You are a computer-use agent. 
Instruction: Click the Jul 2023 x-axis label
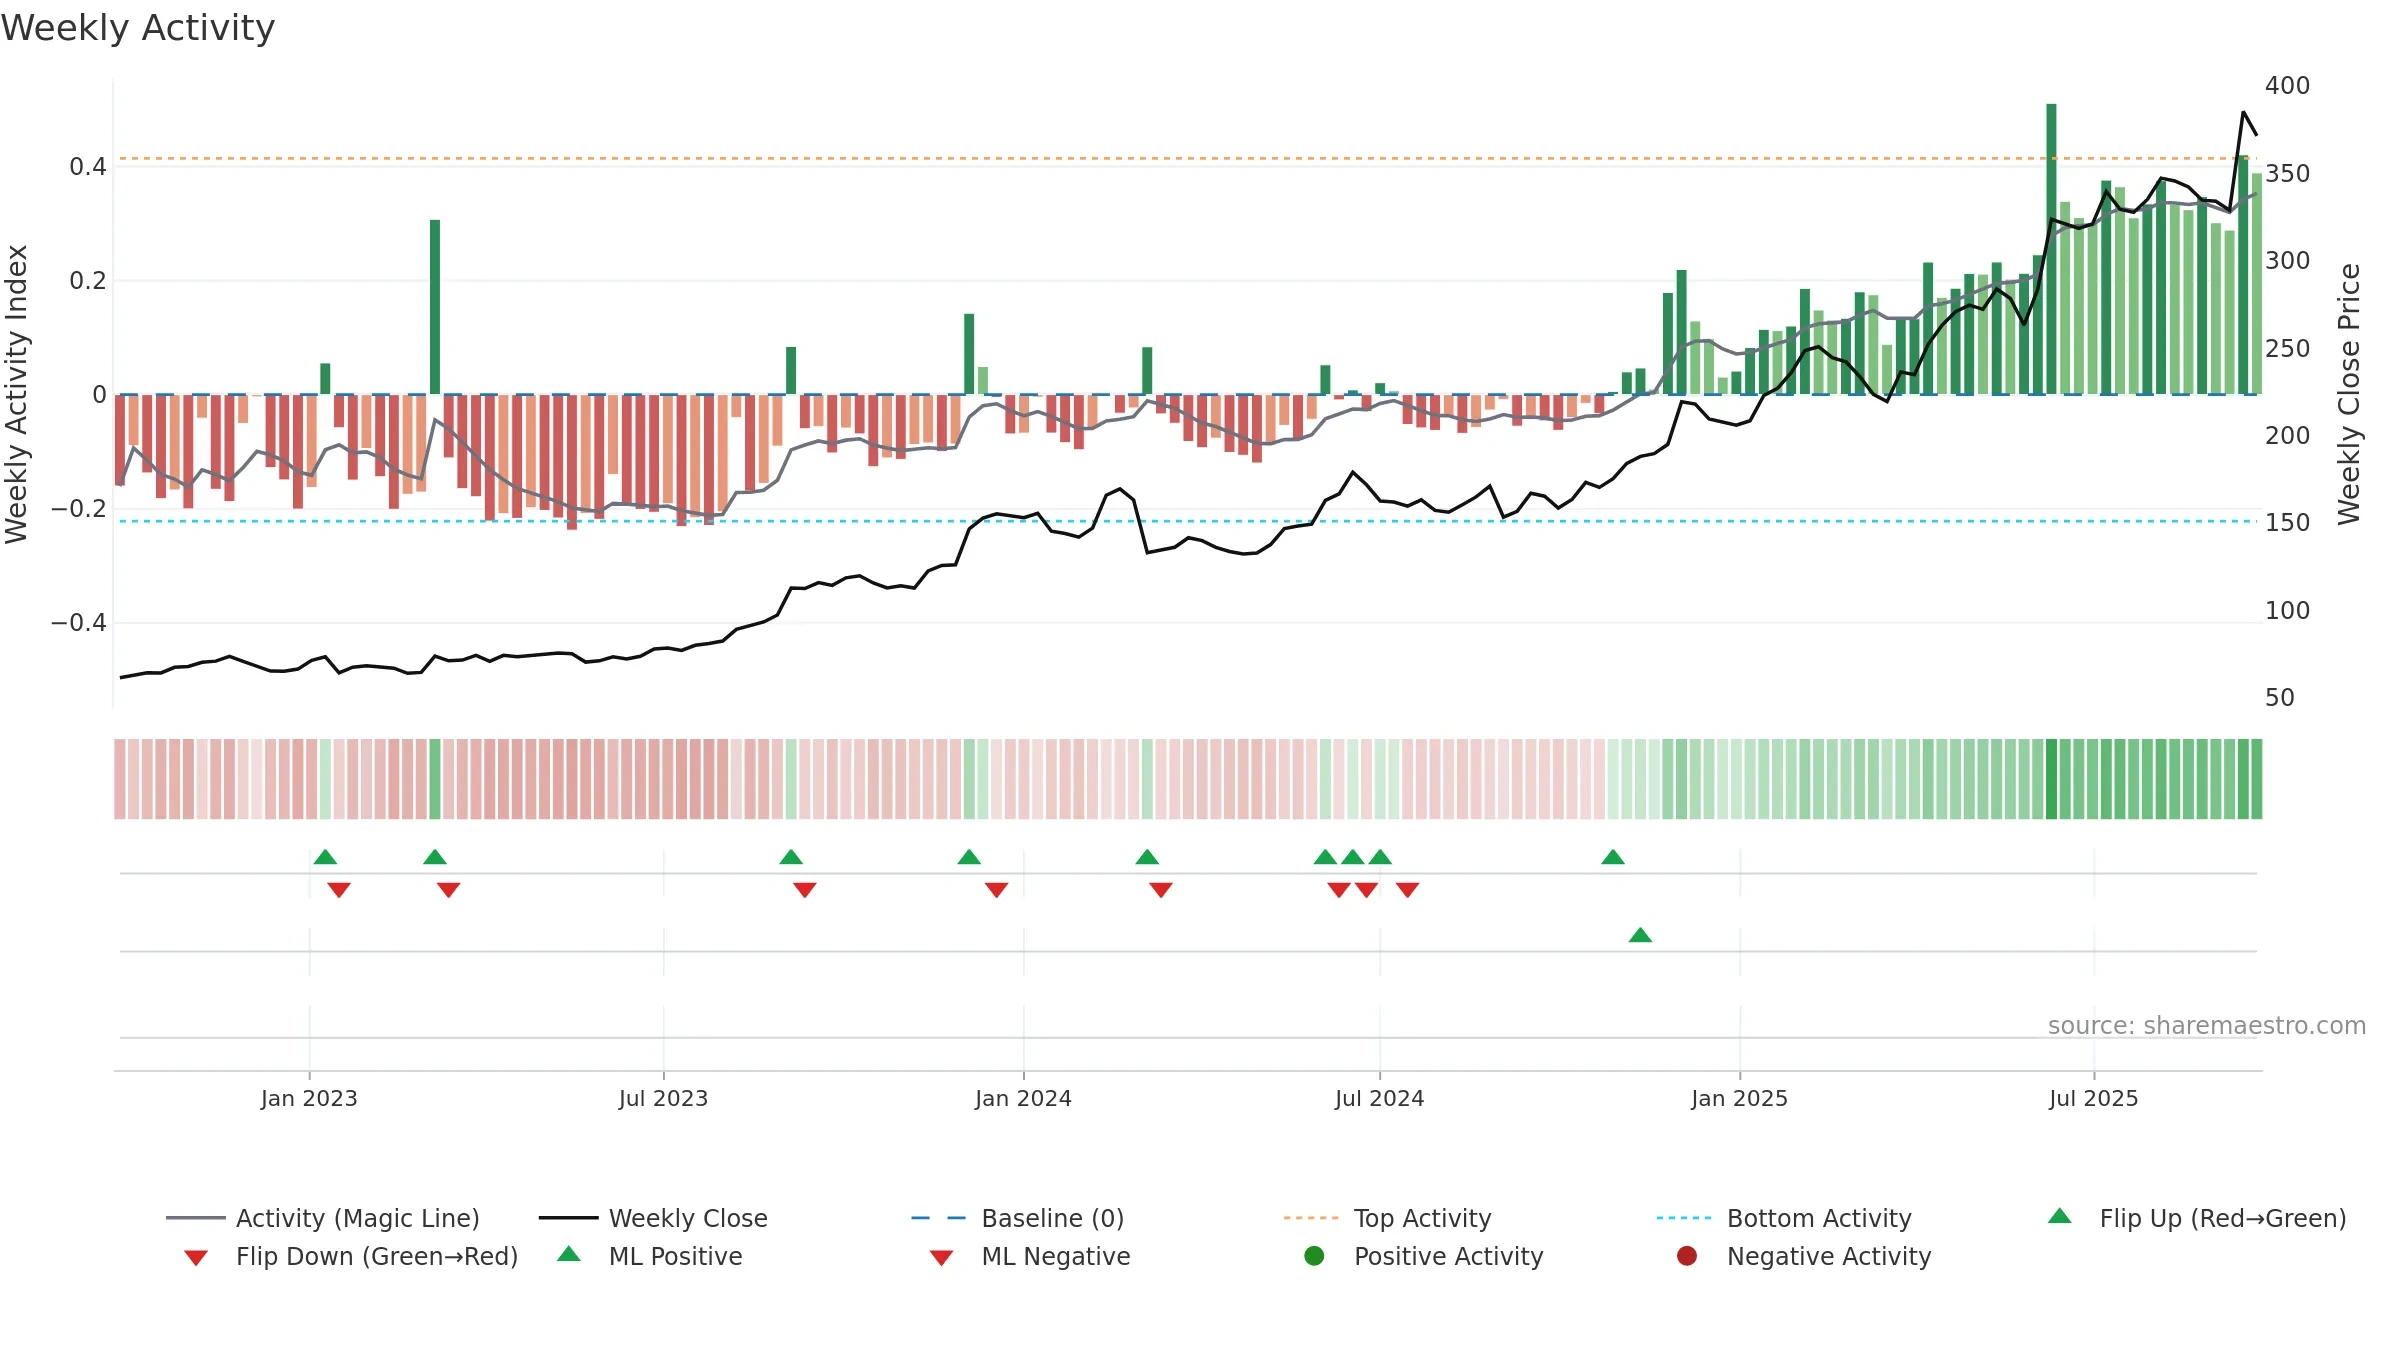(x=663, y=1098)
